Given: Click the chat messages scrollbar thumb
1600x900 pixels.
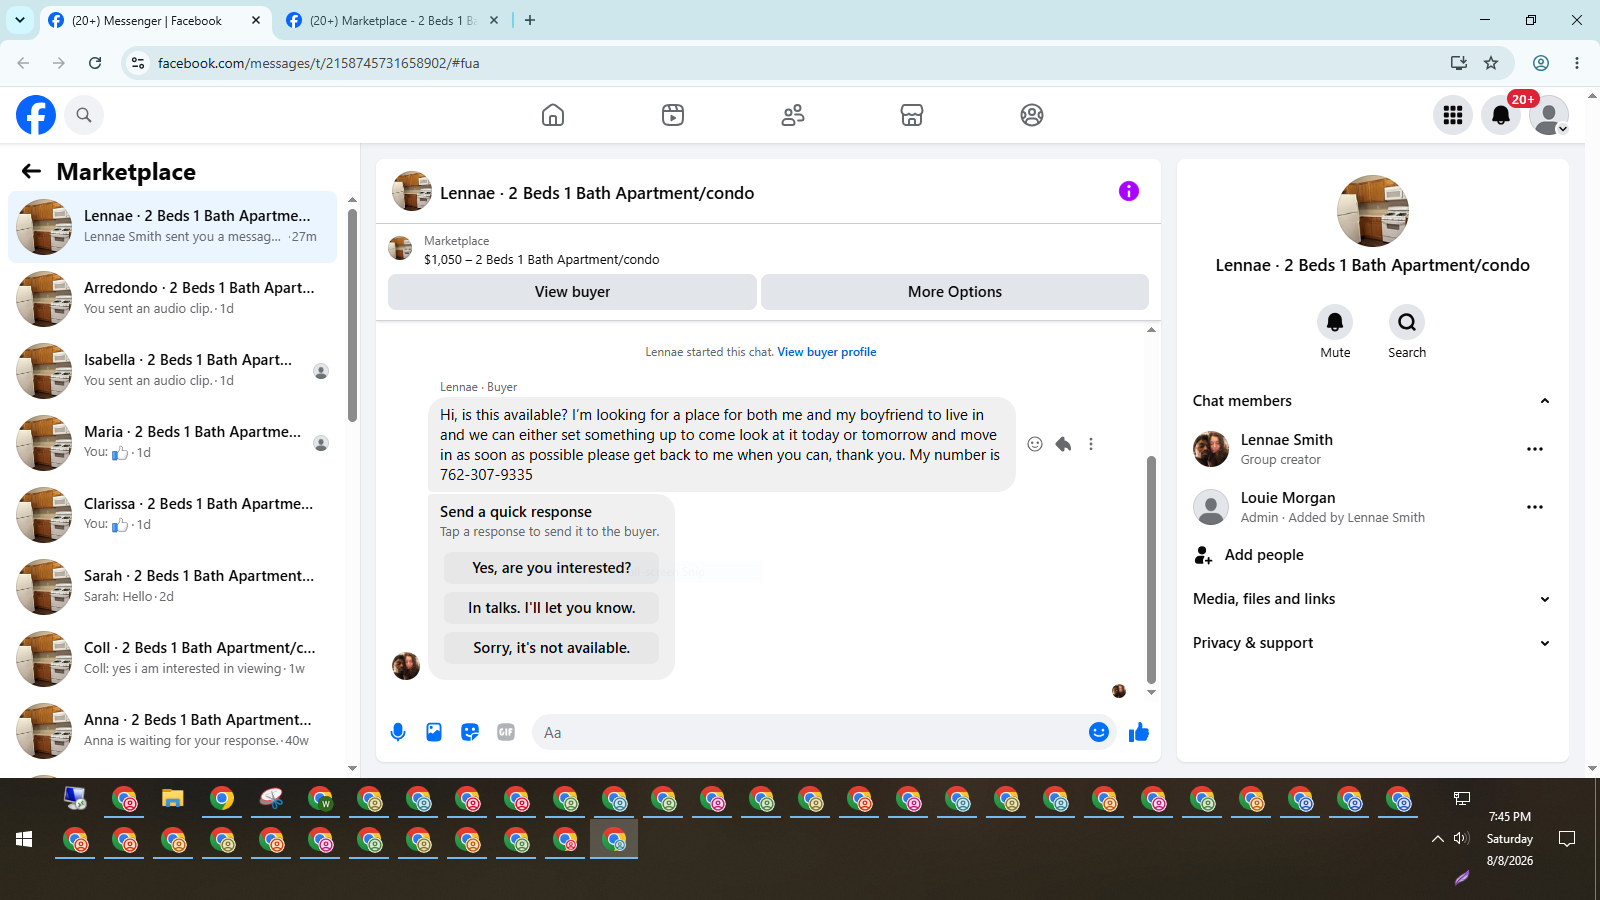Looking at the screenshot, I should (x=1151, y=569).
